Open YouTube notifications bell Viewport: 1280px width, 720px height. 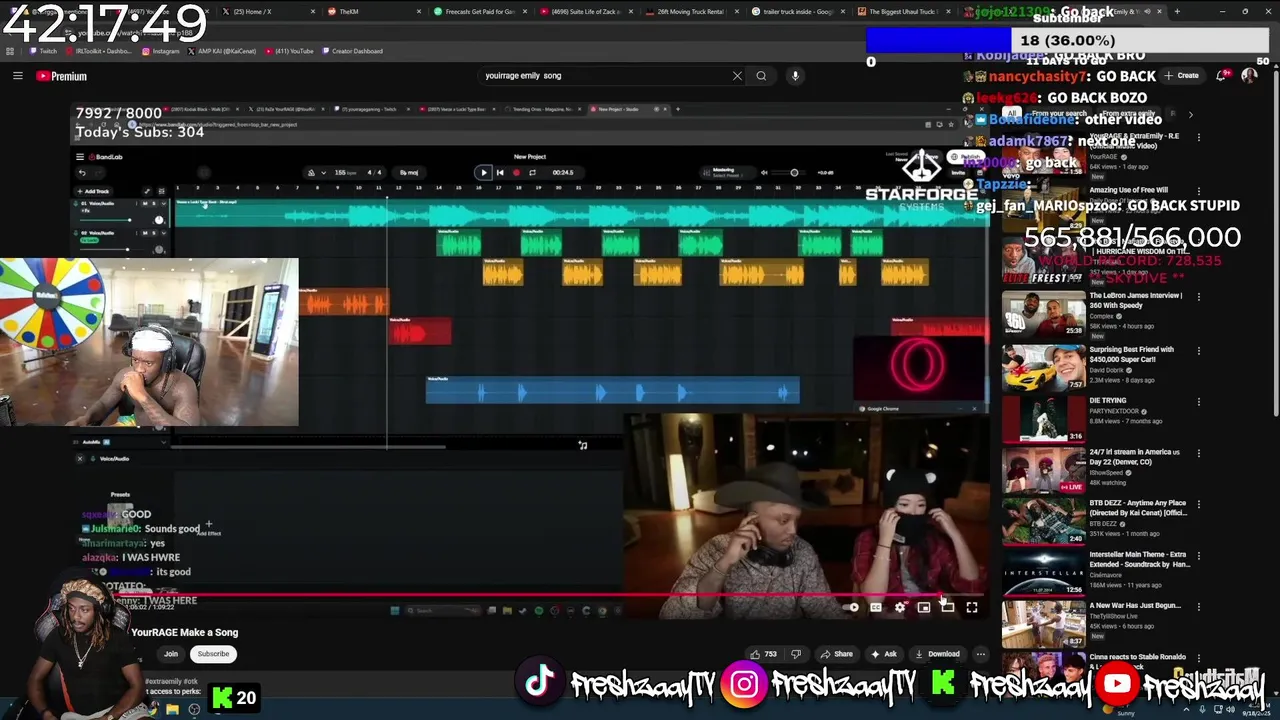tap(1222, 76)
